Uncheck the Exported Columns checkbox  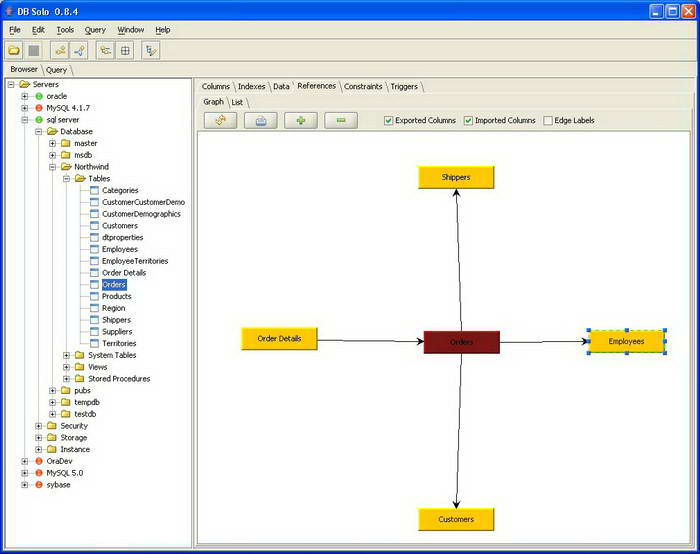tap(389, 121)
